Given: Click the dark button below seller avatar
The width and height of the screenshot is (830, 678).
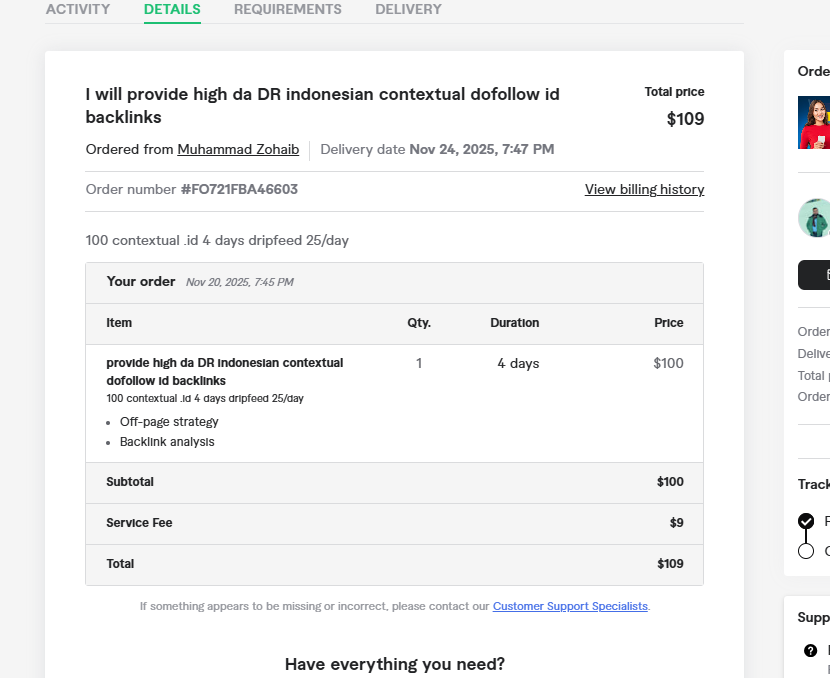Looking at the screenshot, I should (x=814, y=275).
